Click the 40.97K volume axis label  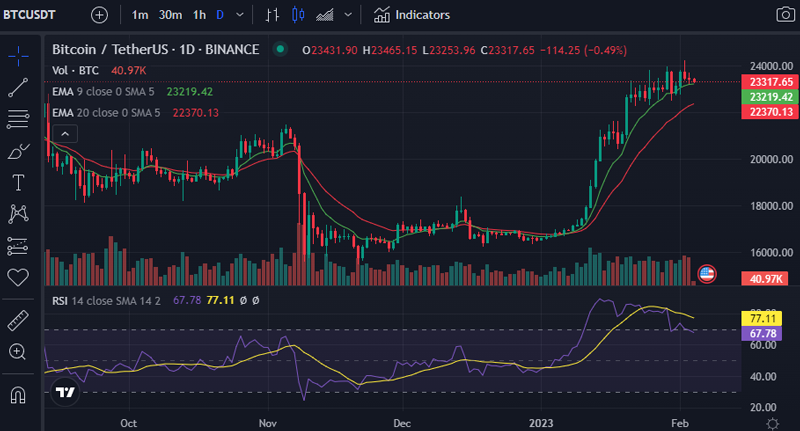765,278
